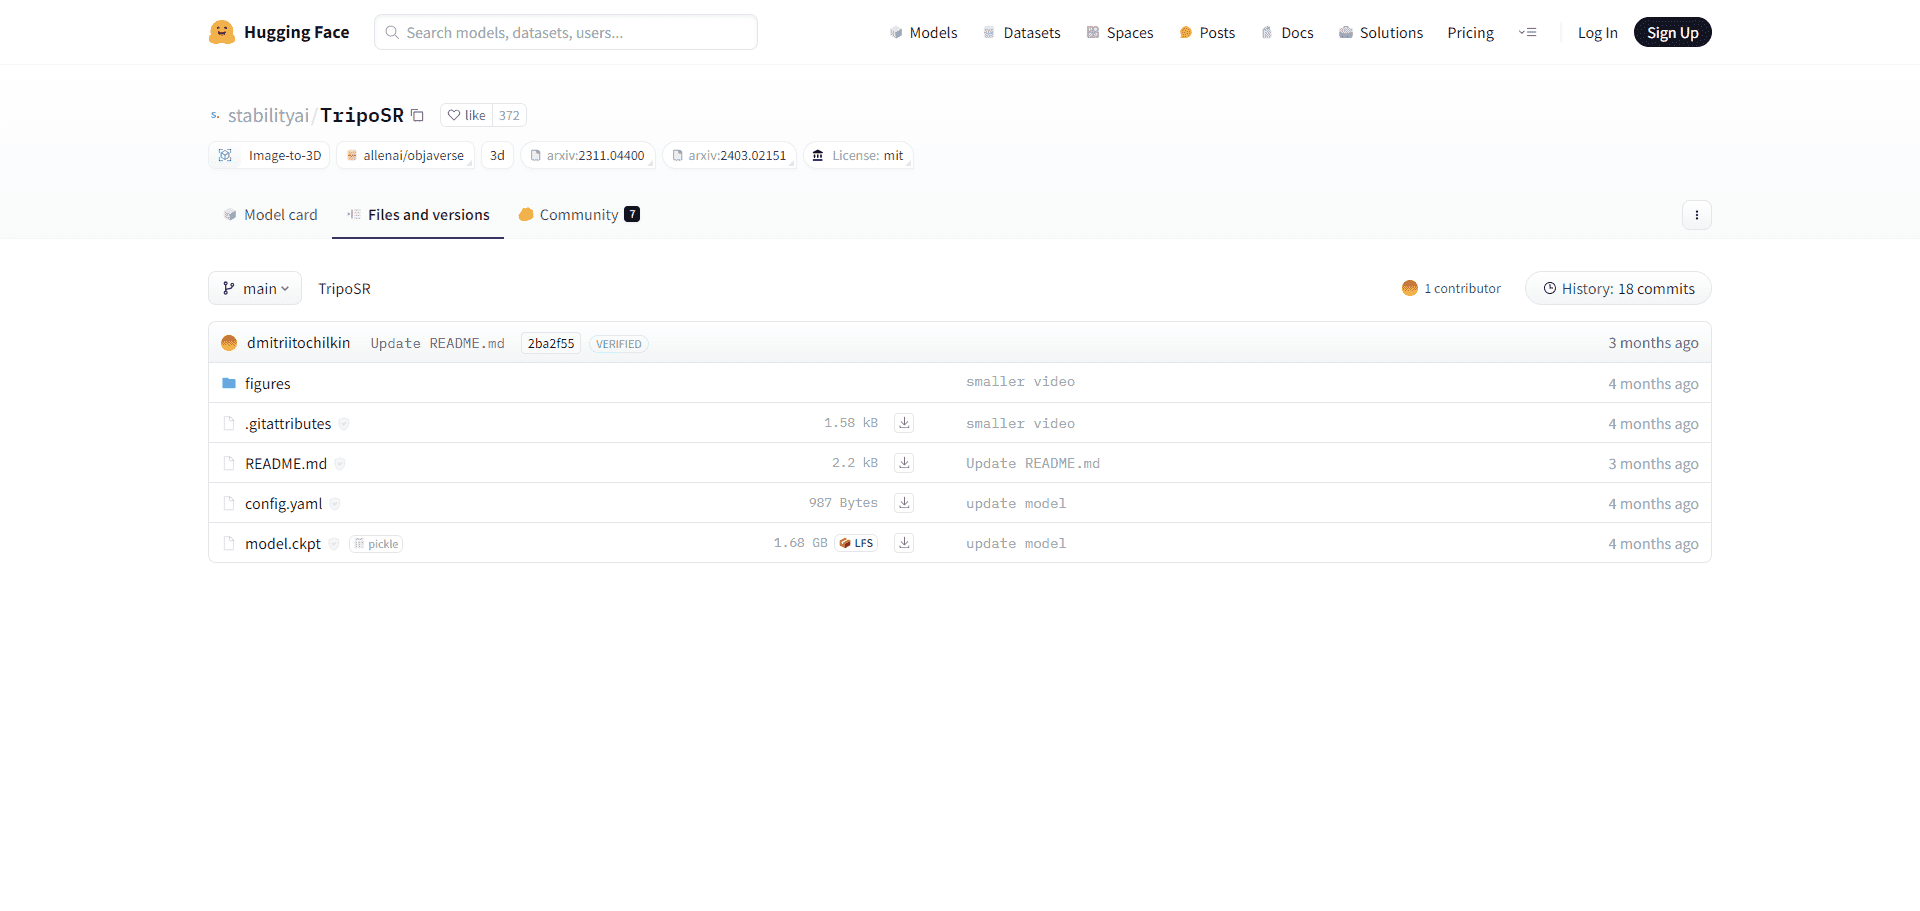Open the 'Update README.md' commit in header row
Screen dimensions: 1920x911
point(437,343)
